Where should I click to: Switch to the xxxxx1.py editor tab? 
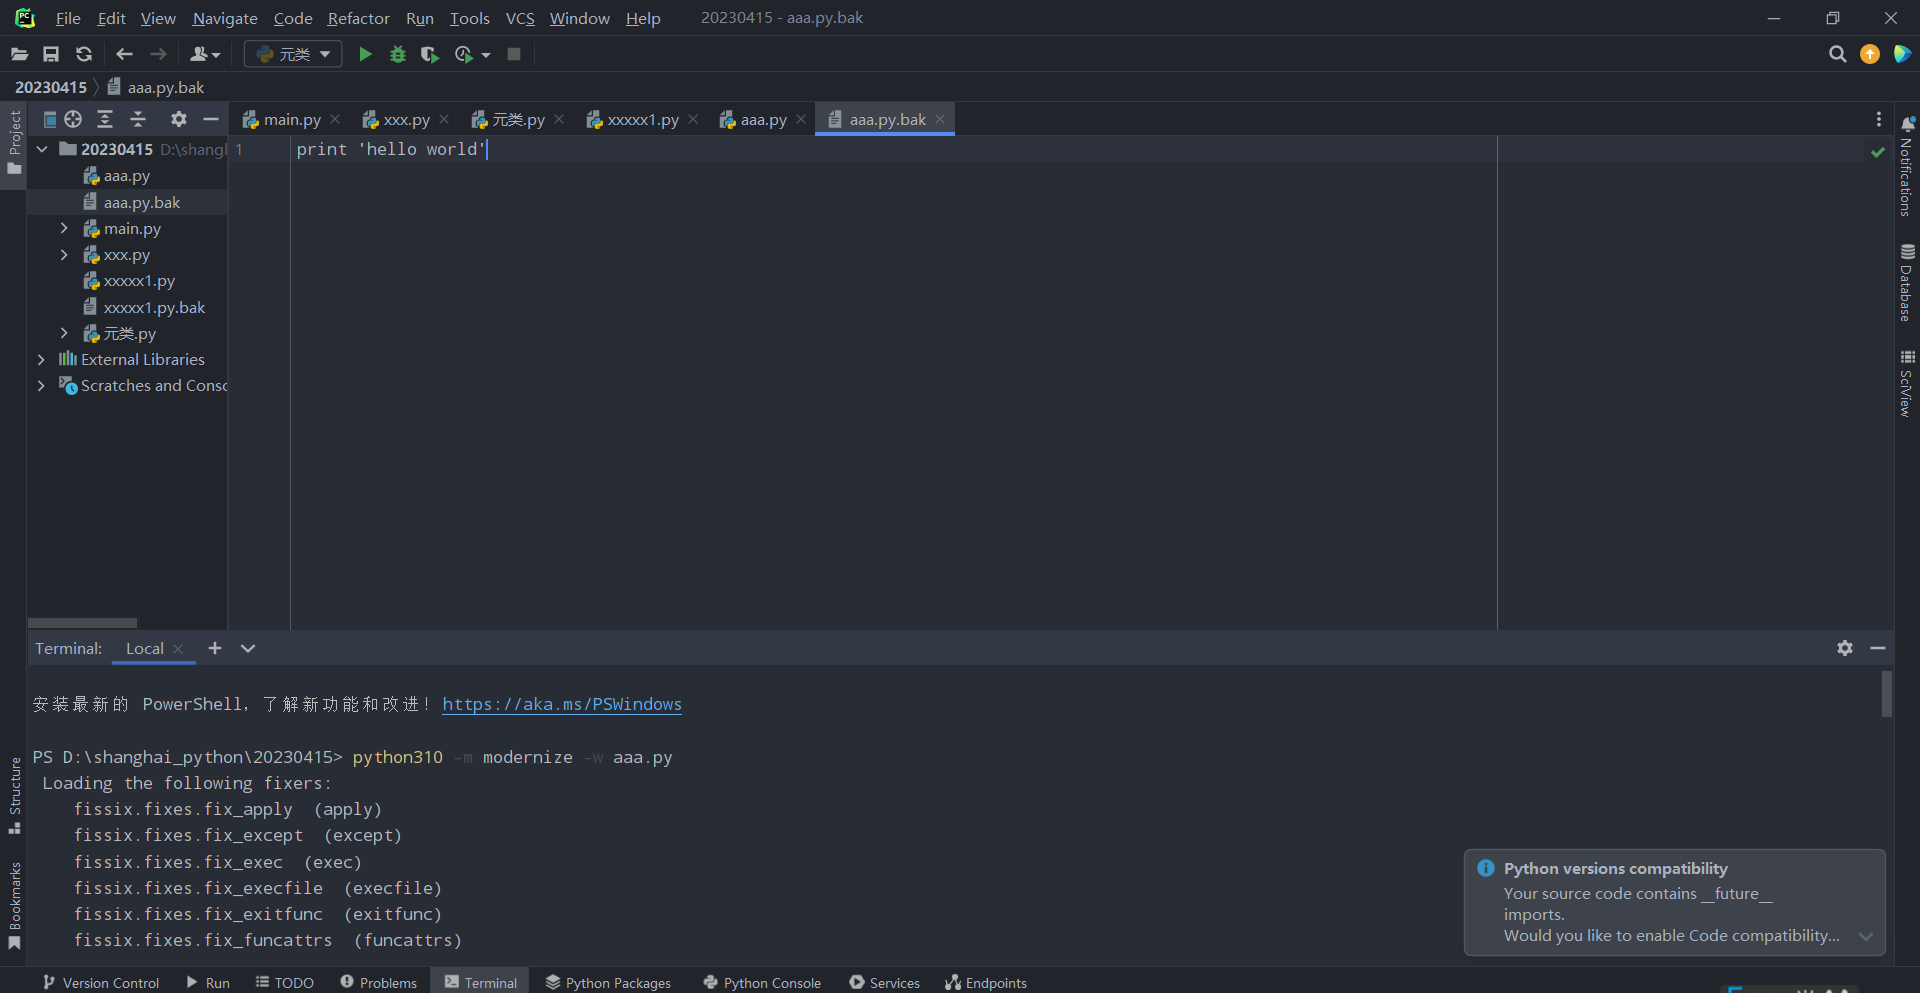642,120
